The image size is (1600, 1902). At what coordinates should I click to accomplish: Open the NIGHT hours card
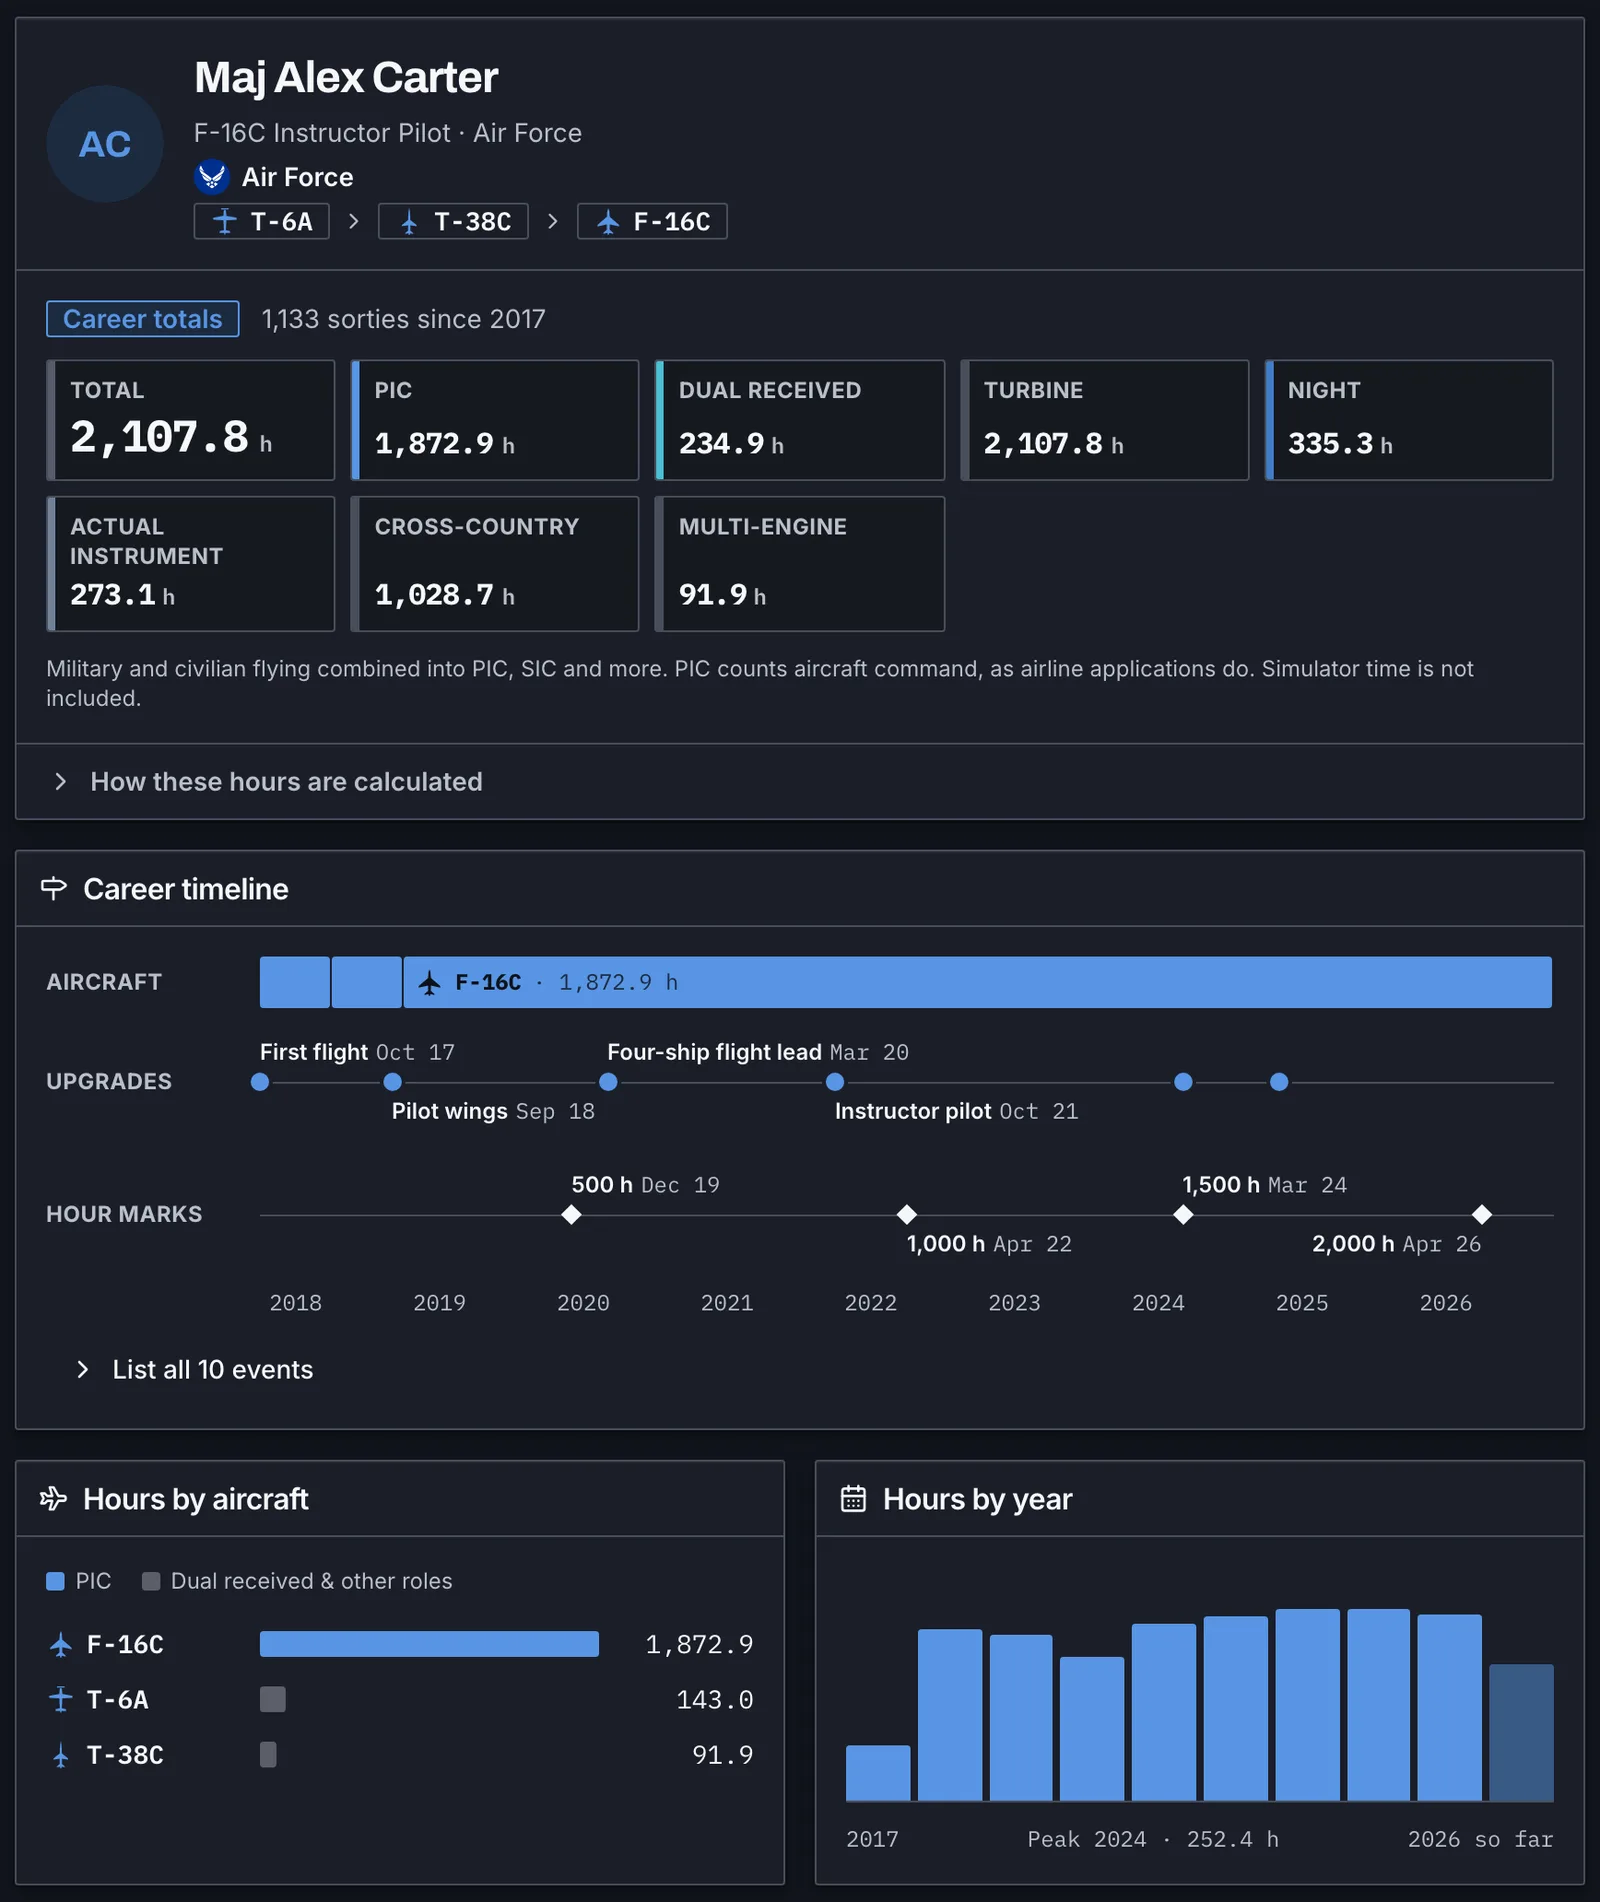pyautogui.click(x=1409, y=420)
